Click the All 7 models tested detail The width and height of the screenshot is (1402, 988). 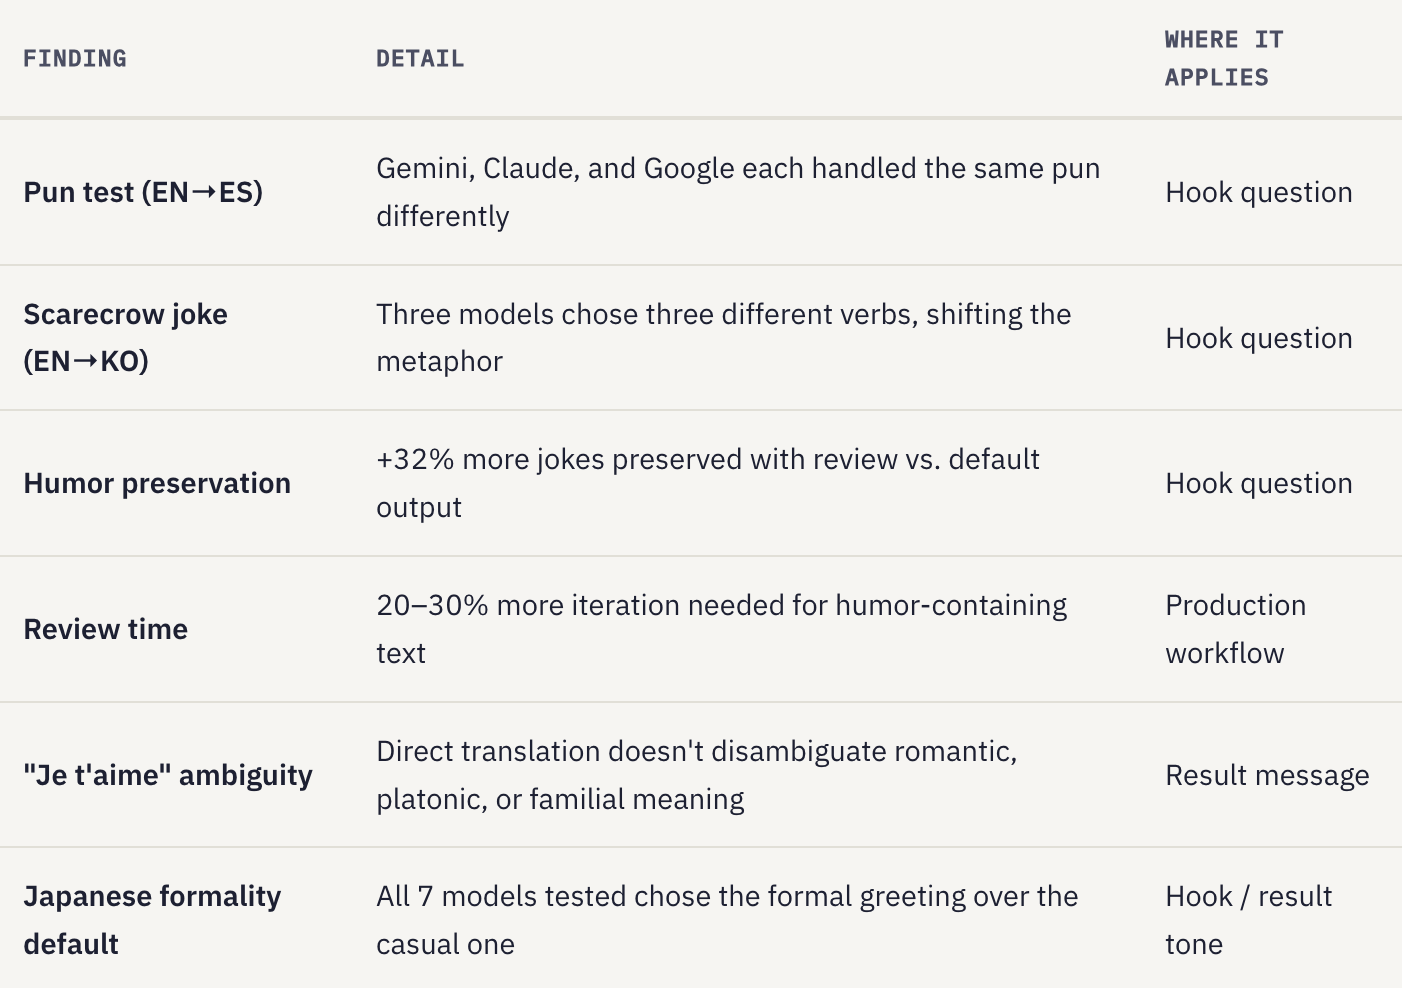point(727,920)
